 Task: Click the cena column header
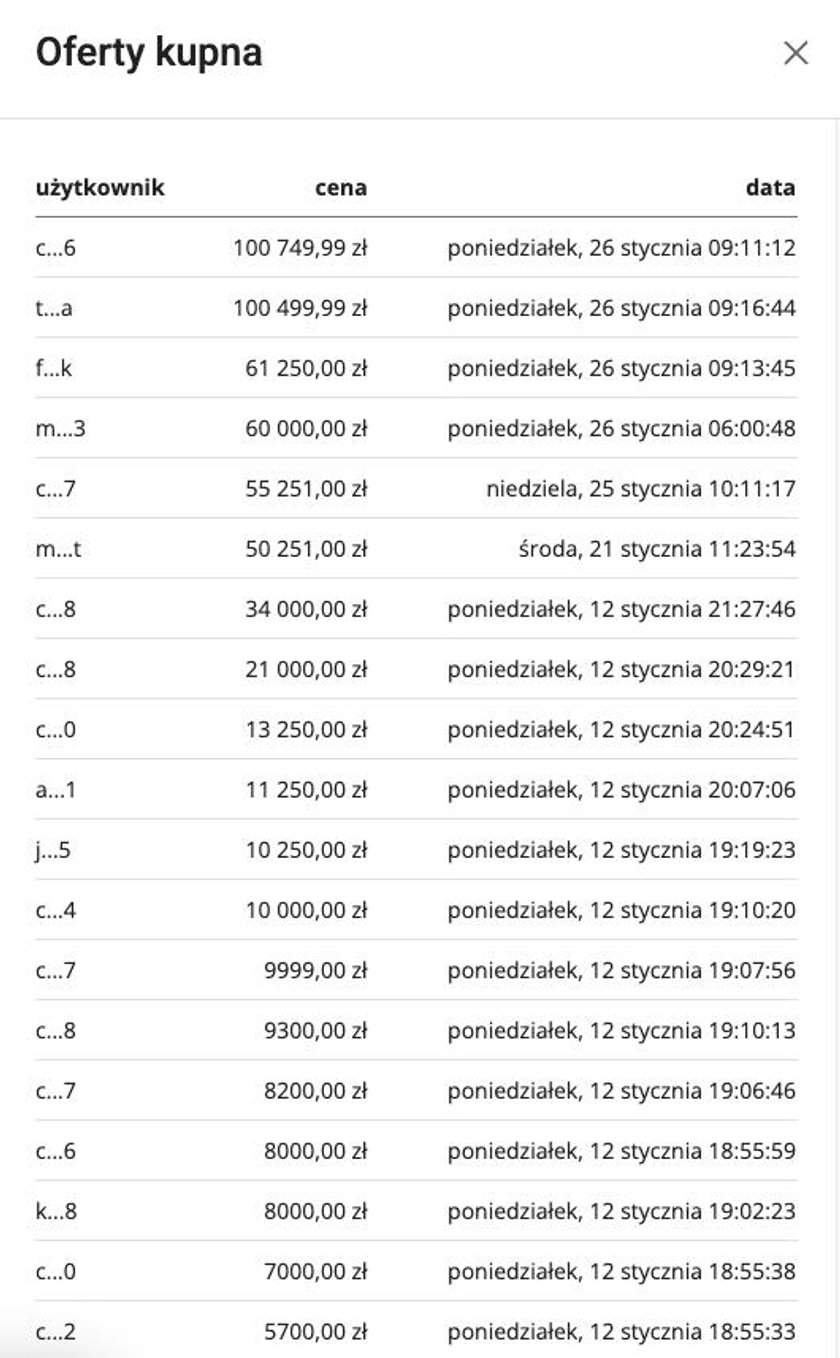pyautogui.click(x=343, y=187)
